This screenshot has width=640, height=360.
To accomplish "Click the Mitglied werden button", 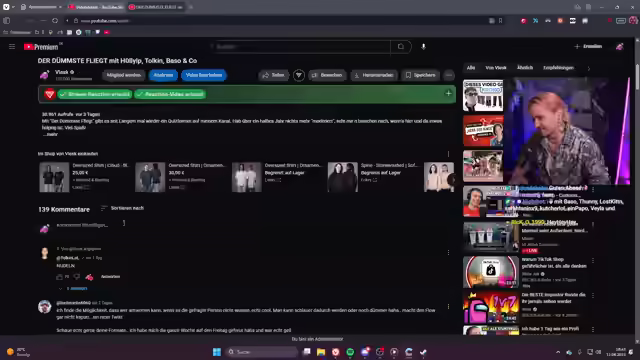I will tap(124, 75).
